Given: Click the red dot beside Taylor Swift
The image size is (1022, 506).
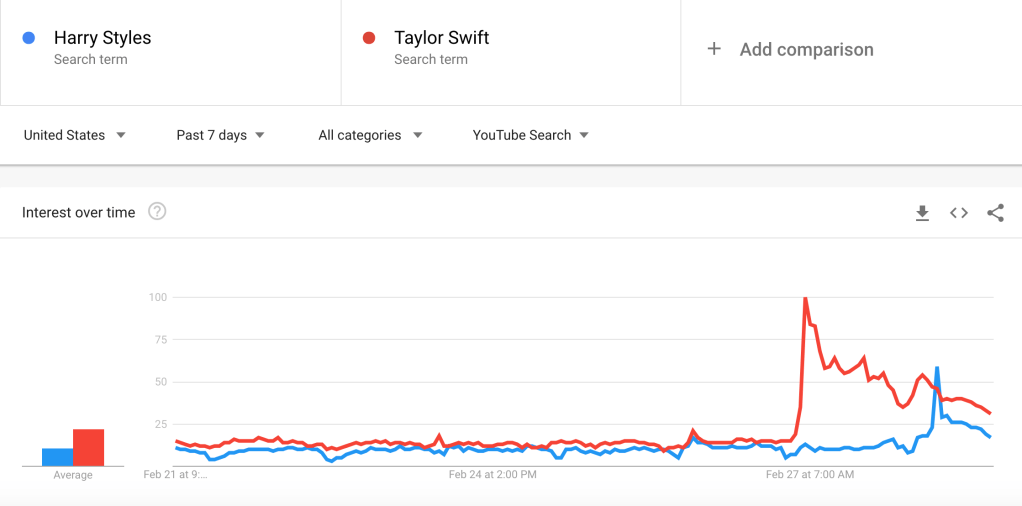Looking at the screenshot, I should click(369, 38).
